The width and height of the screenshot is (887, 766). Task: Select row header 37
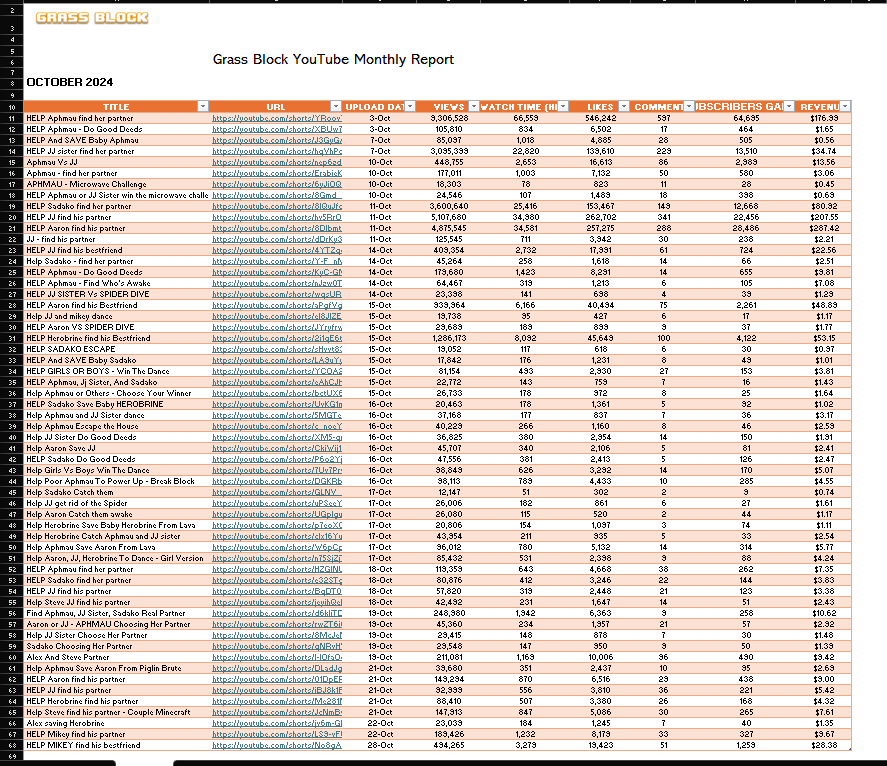[x=12, y=404]
